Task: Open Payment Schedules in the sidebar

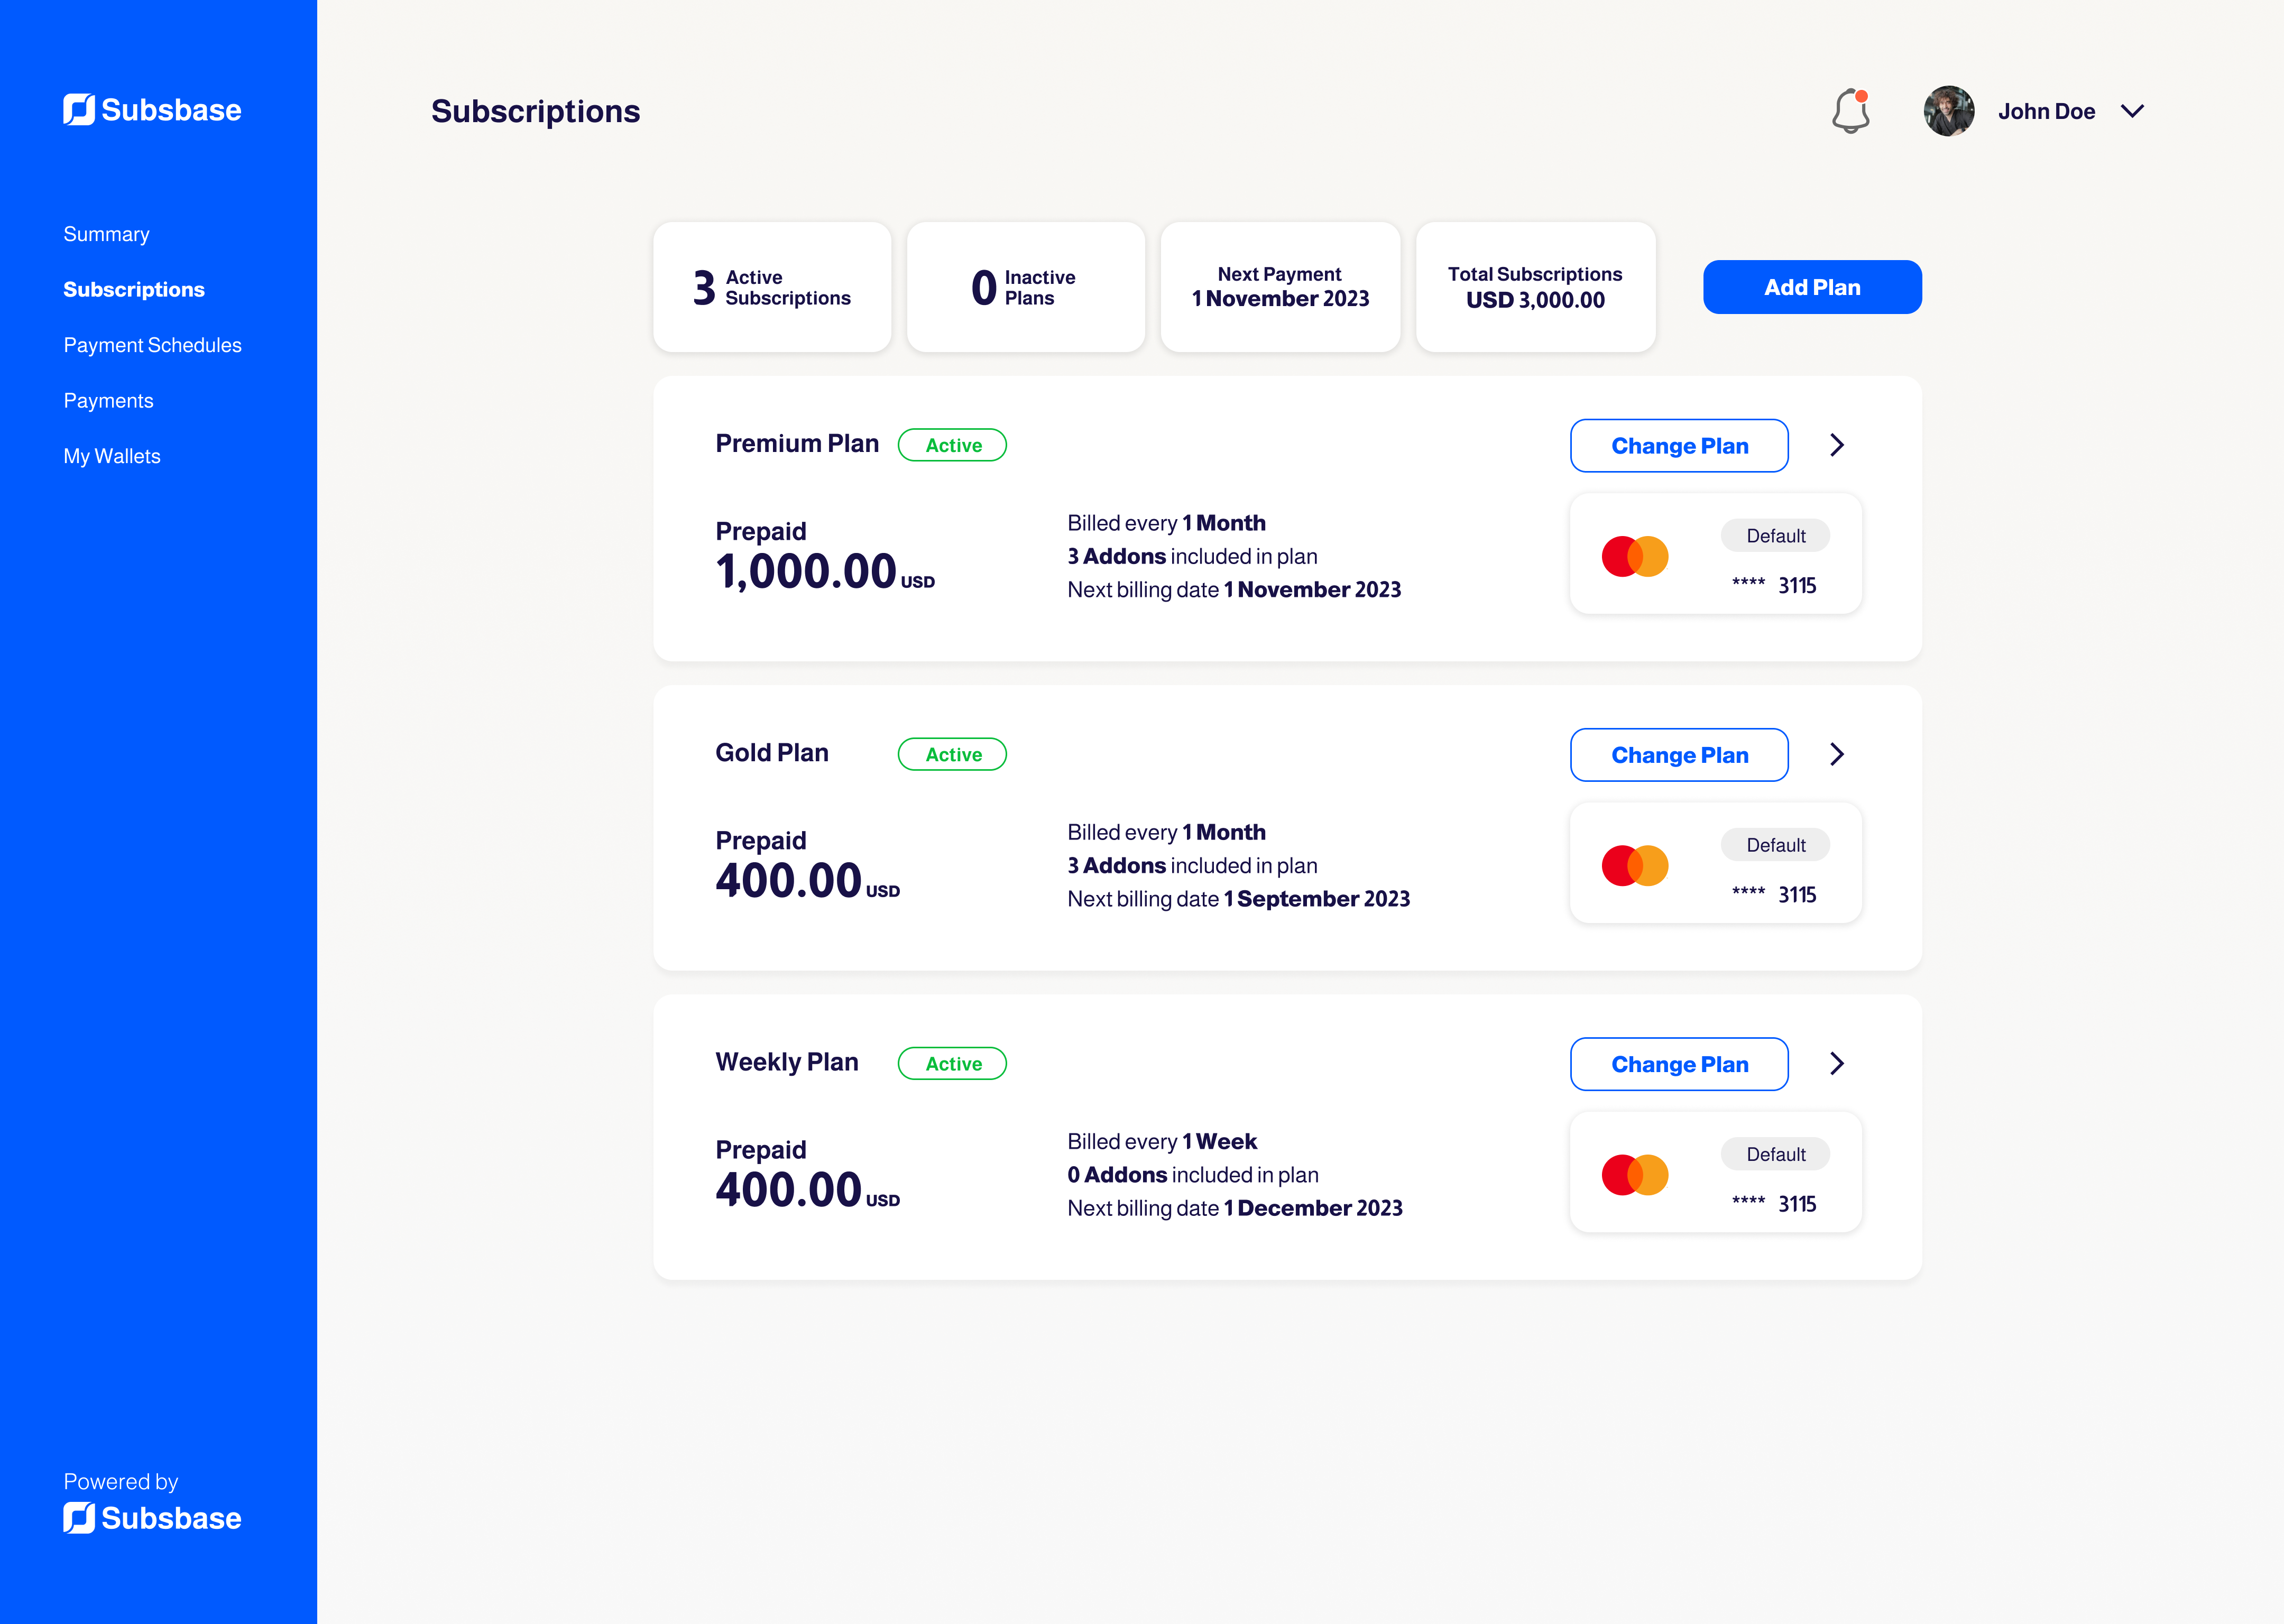Action: click(x=152, y=345)
